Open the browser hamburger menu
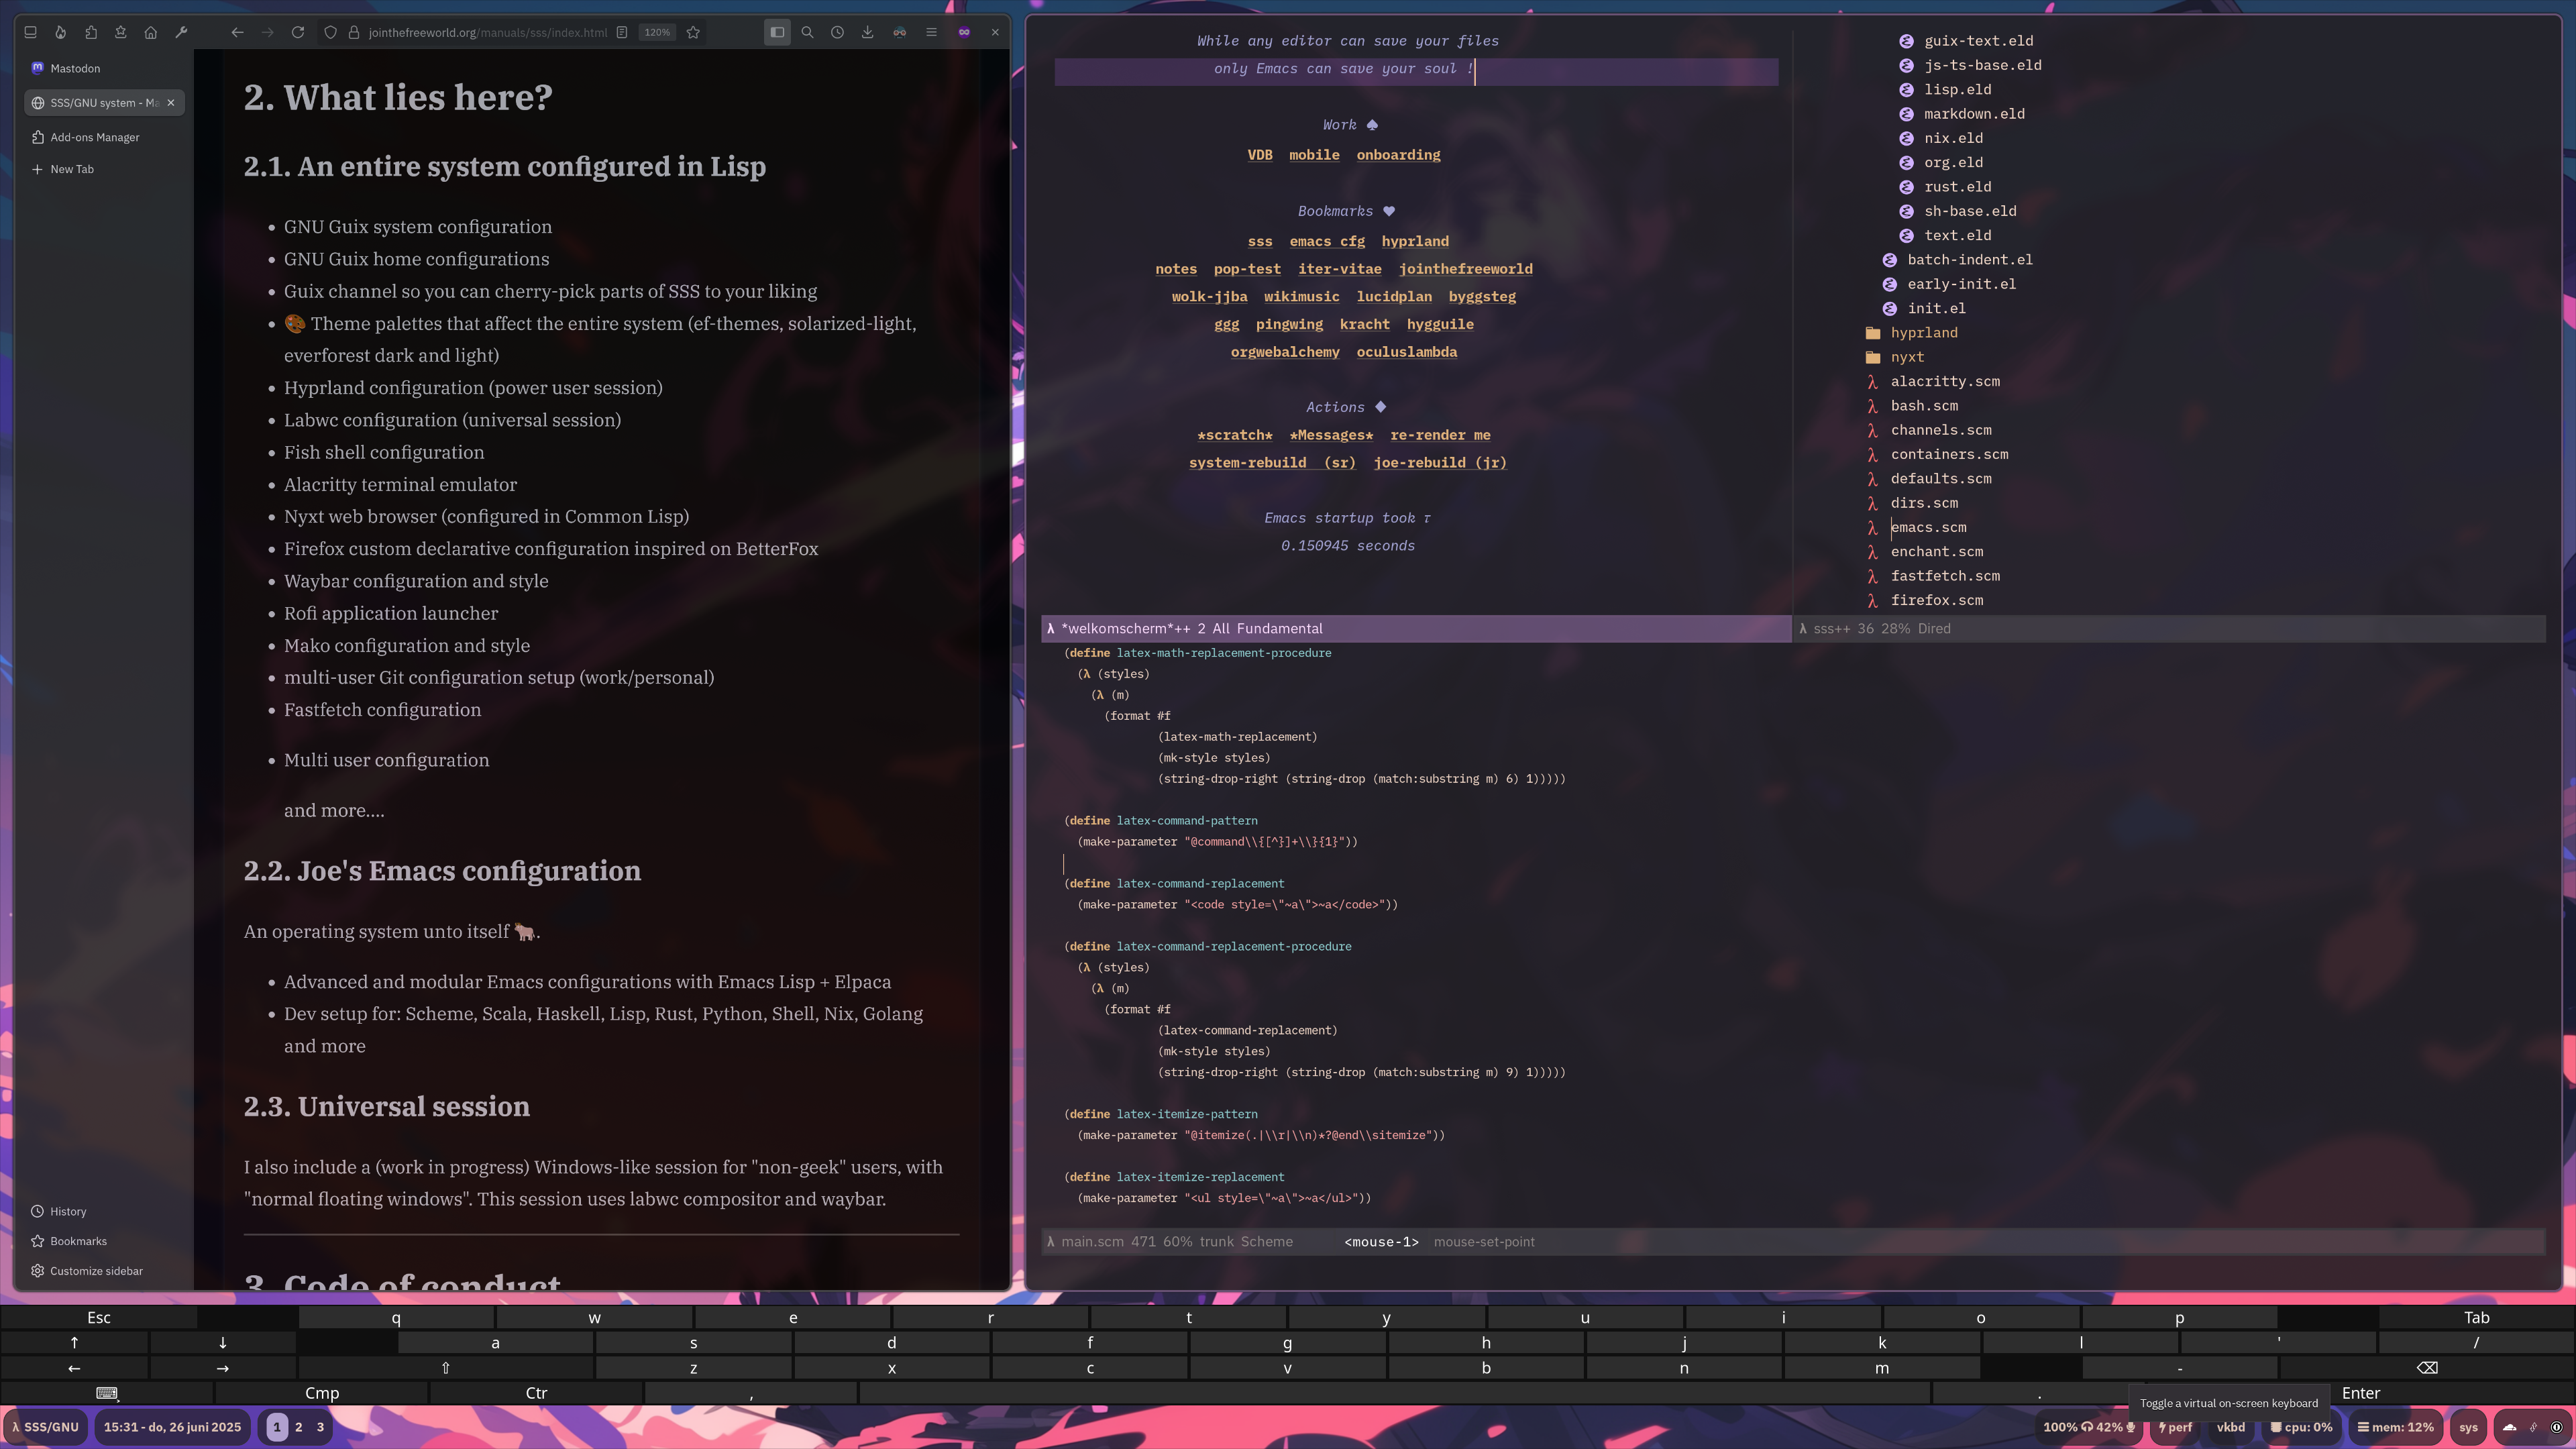 (x=931, y=32)
